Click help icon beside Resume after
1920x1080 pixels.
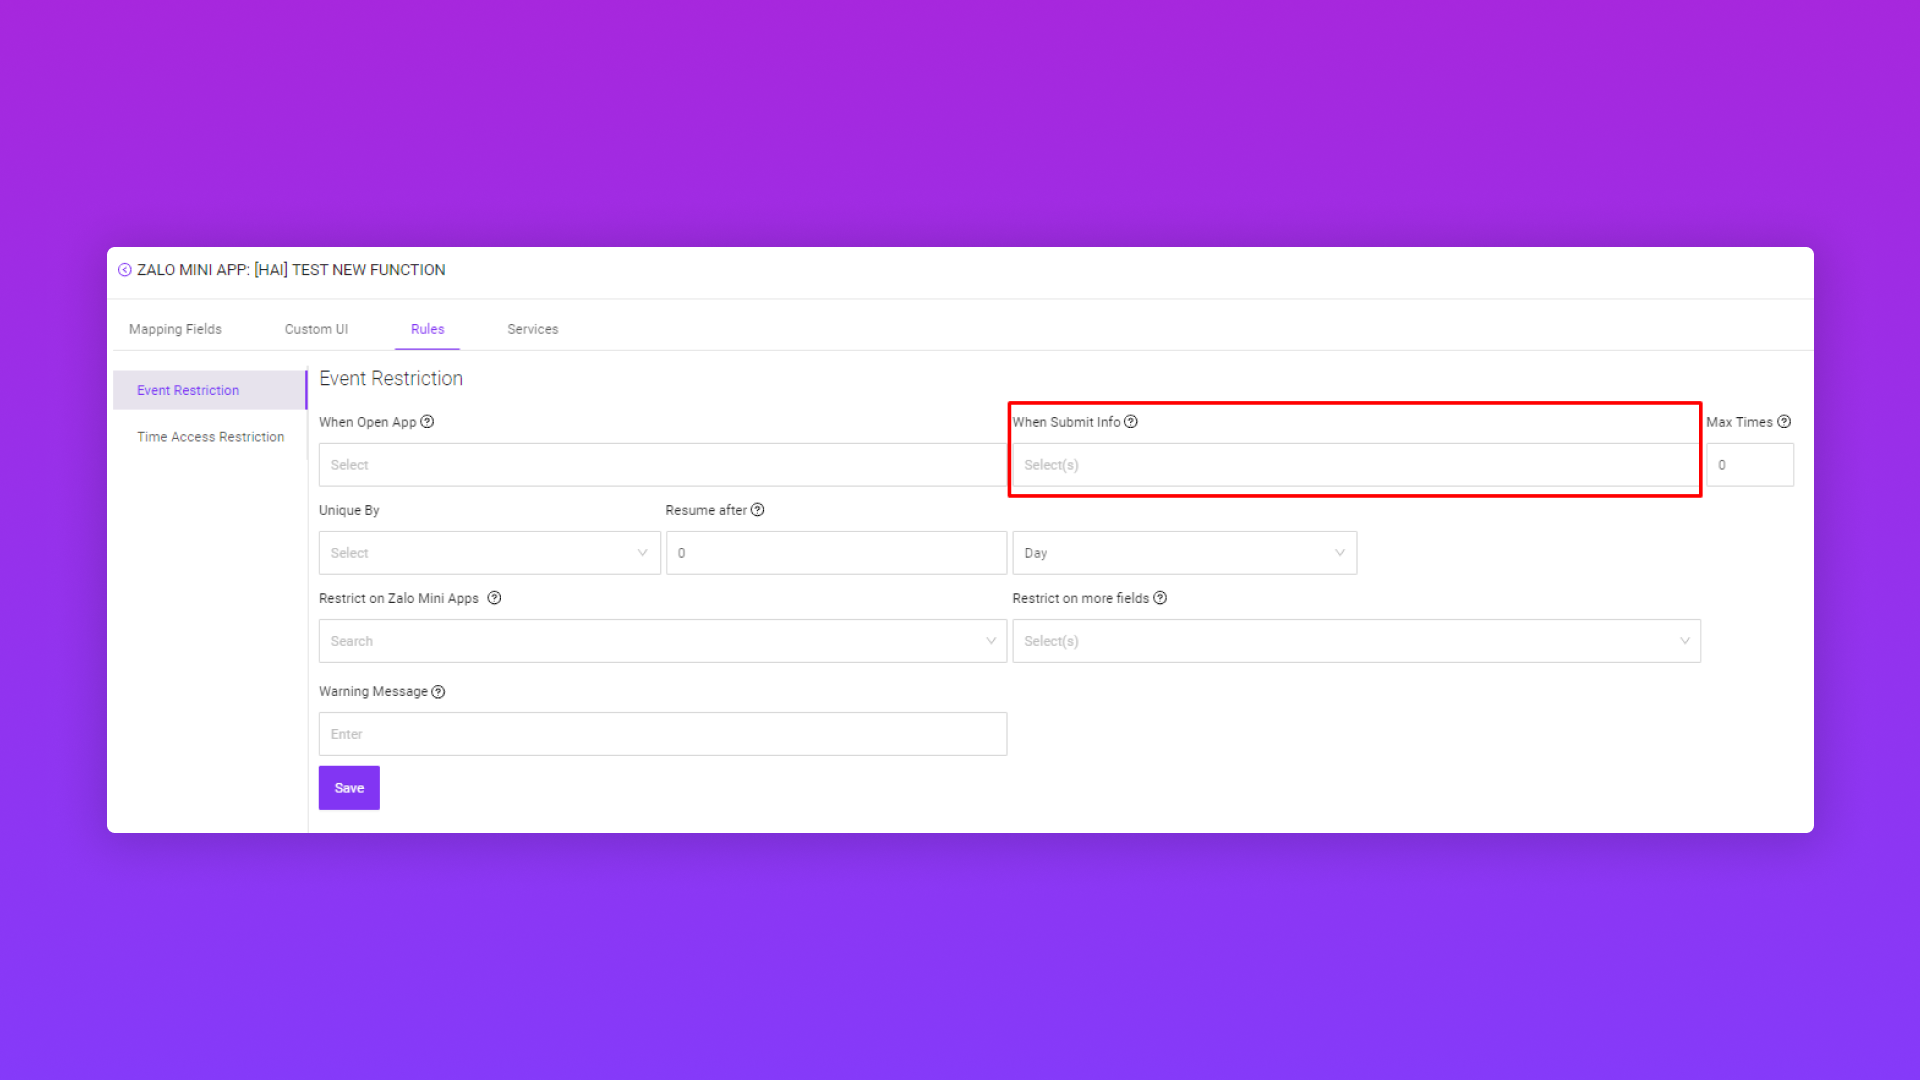click(x=758, y=510)
